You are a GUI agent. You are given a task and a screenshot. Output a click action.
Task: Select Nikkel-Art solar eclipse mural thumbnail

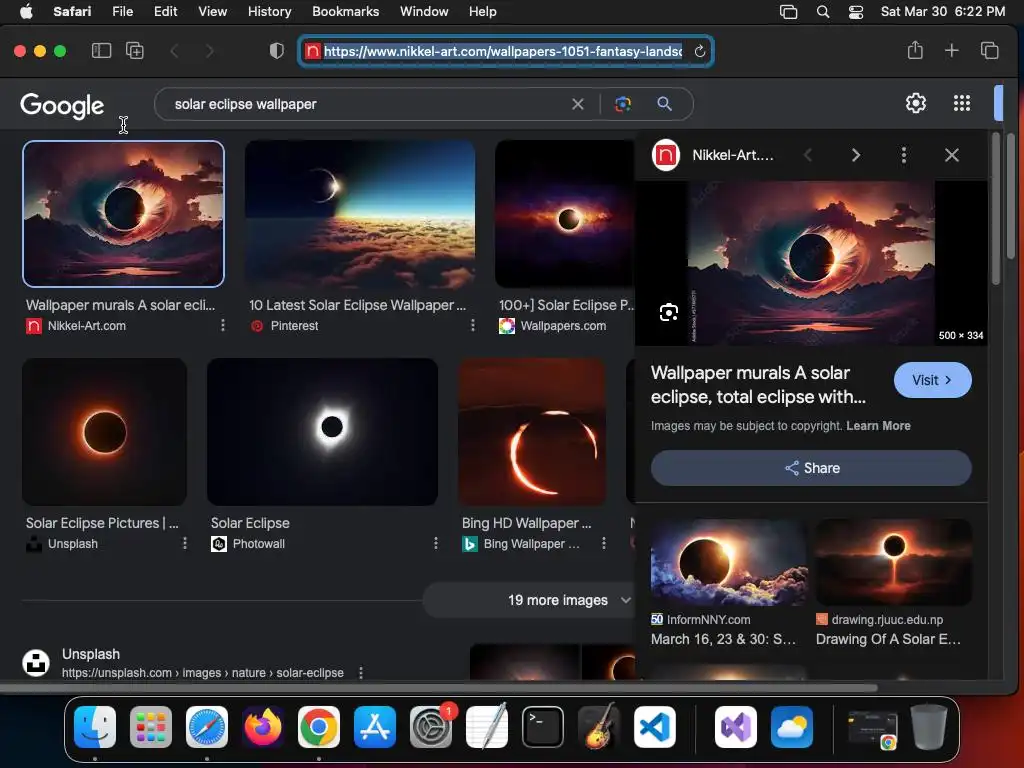point(123,214)
